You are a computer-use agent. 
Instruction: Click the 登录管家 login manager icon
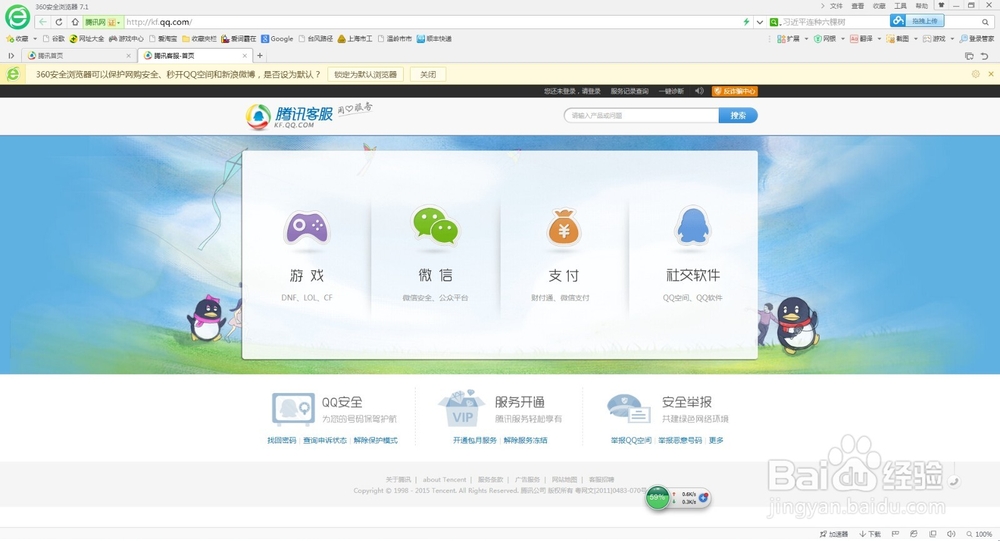pyautogui.click(x=976, y=39)
